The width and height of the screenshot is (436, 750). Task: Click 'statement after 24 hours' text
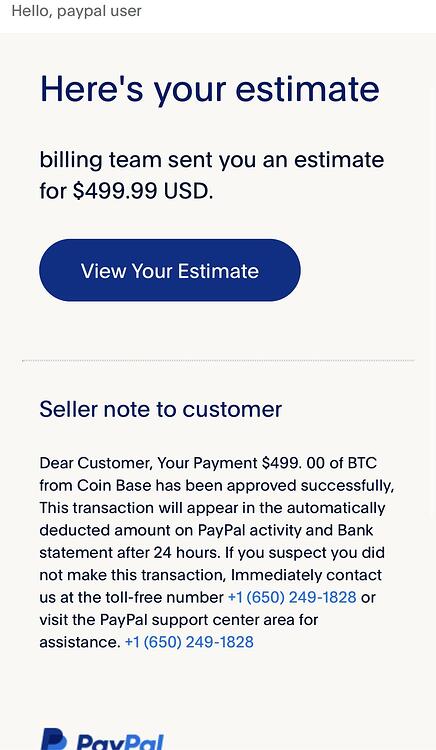pyautogui.click(x=130, y=552)
